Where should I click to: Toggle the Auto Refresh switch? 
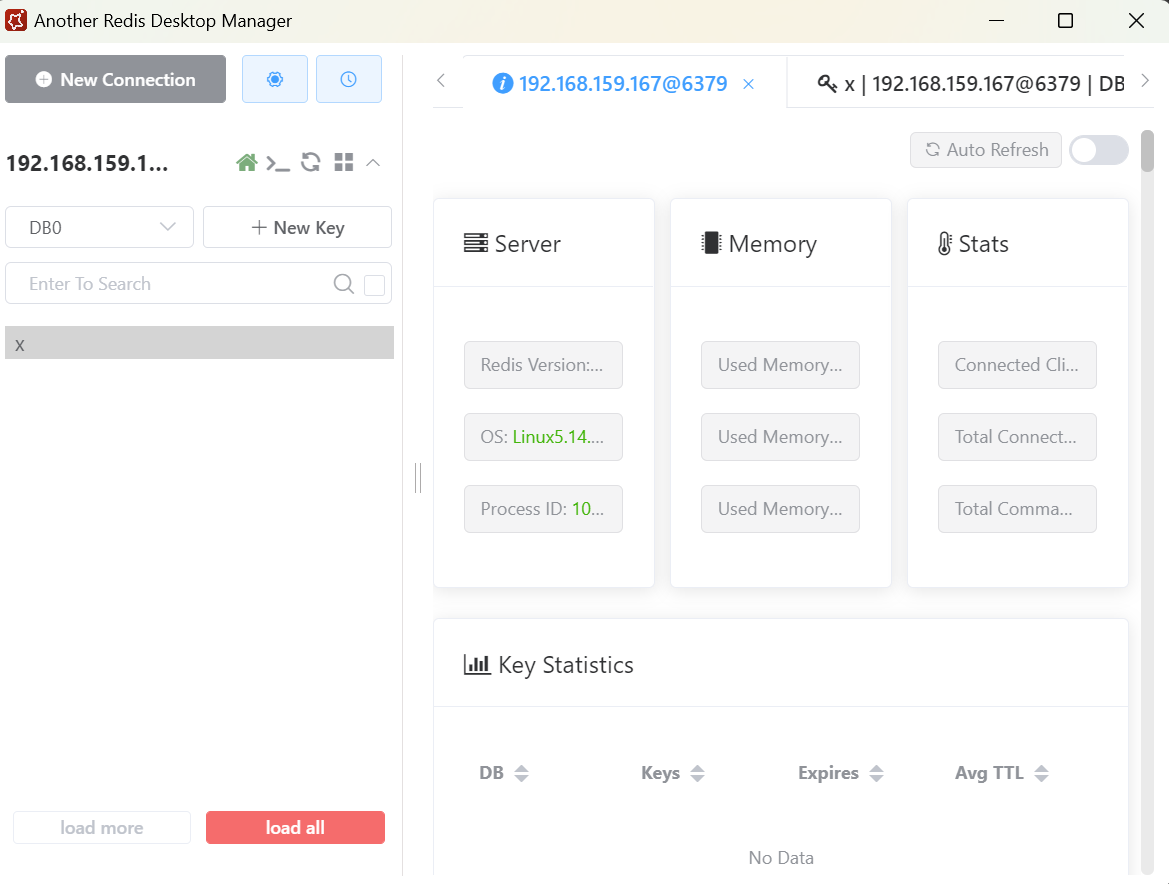tap(1098, 150)
